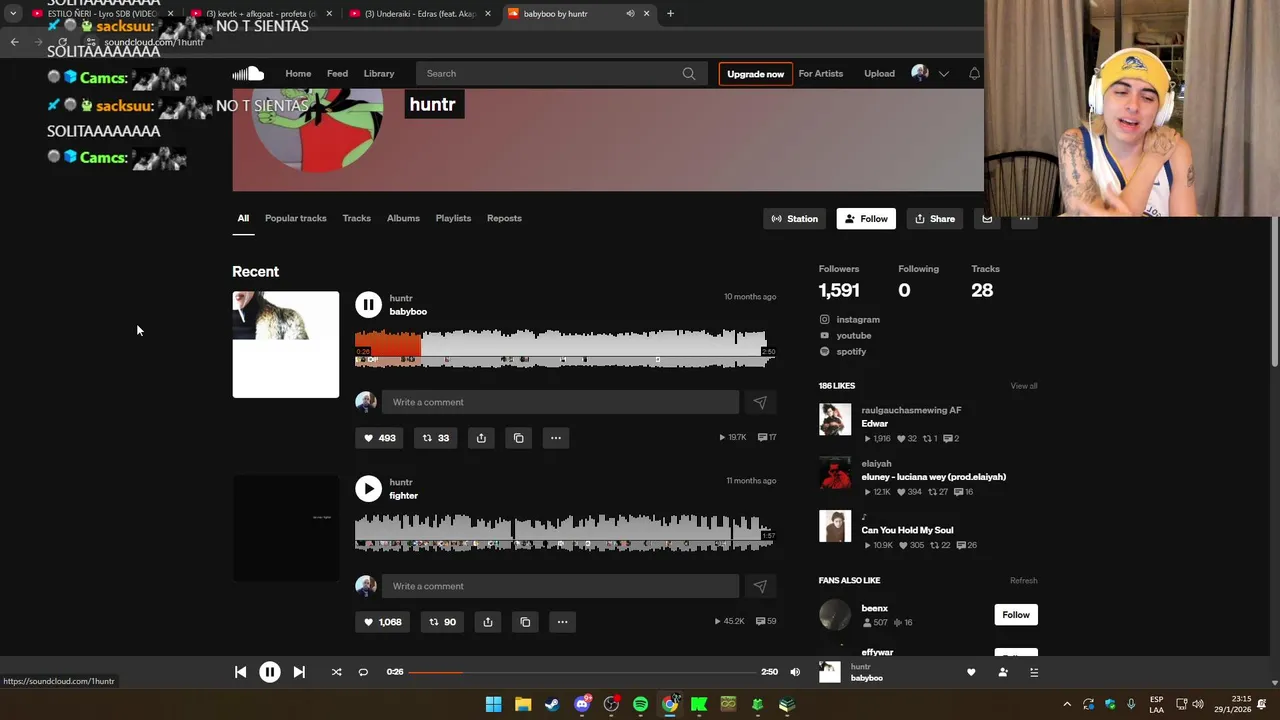The height and width of the screenshot is (720, 1280).
Task: Share the babyboo track
Action: [481, 437]
